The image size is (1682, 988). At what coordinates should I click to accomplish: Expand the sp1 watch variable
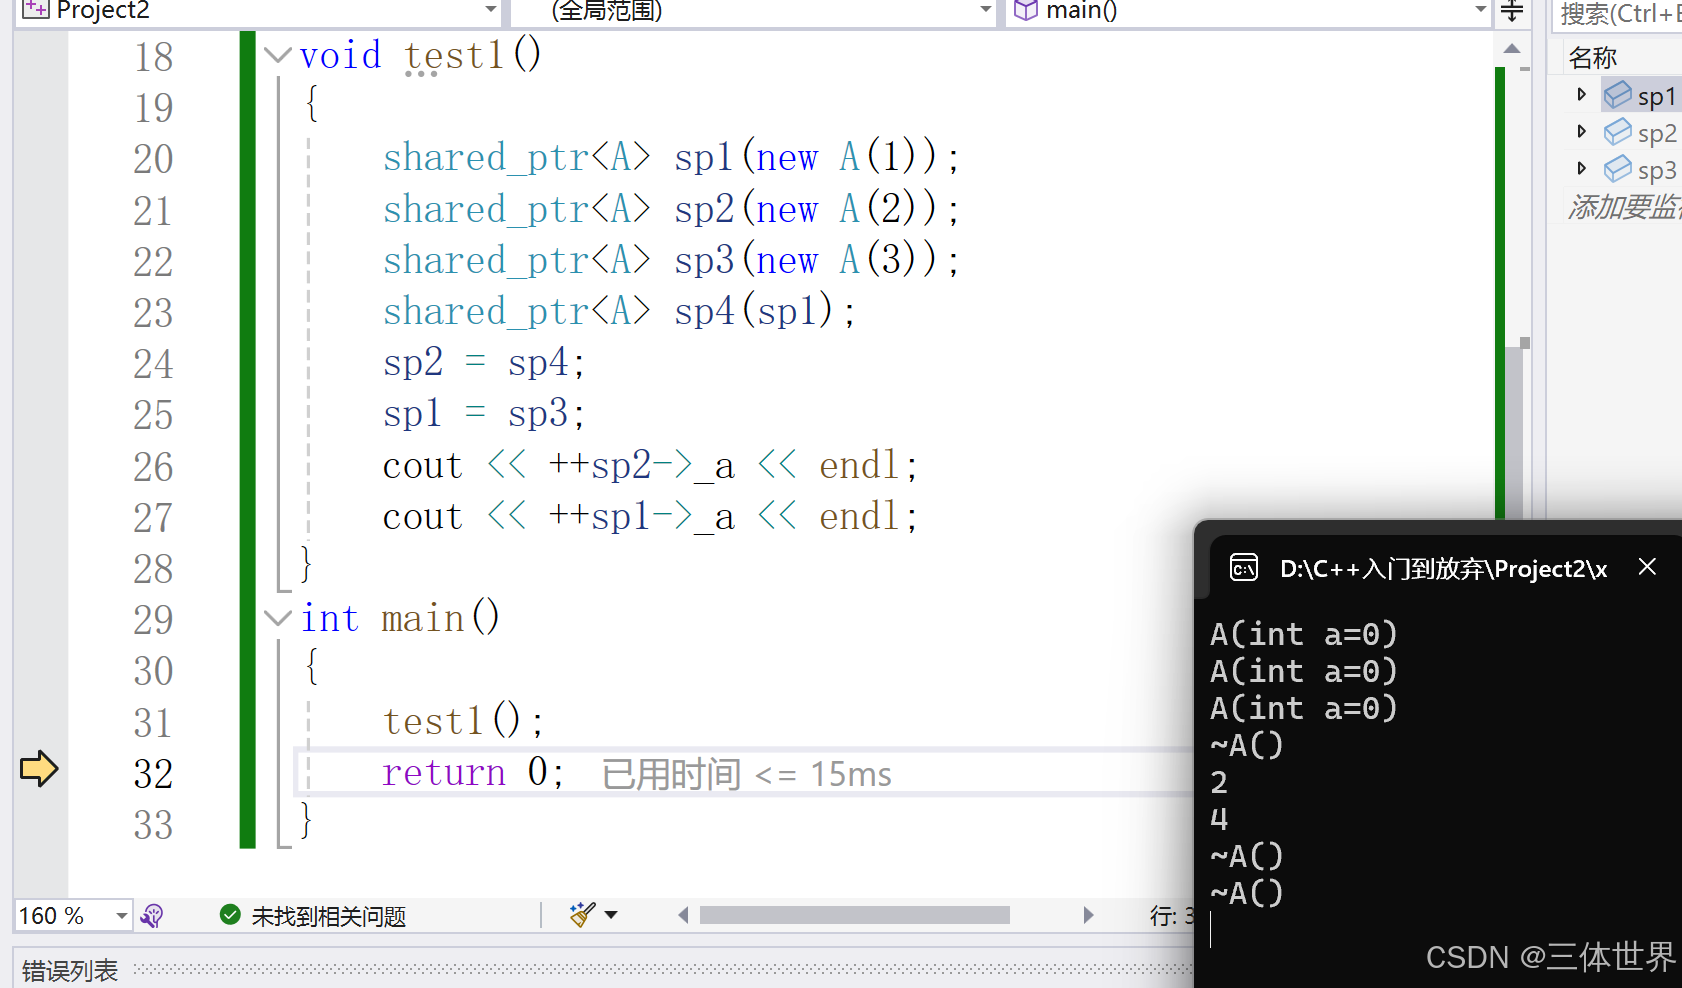(1581, 94)
